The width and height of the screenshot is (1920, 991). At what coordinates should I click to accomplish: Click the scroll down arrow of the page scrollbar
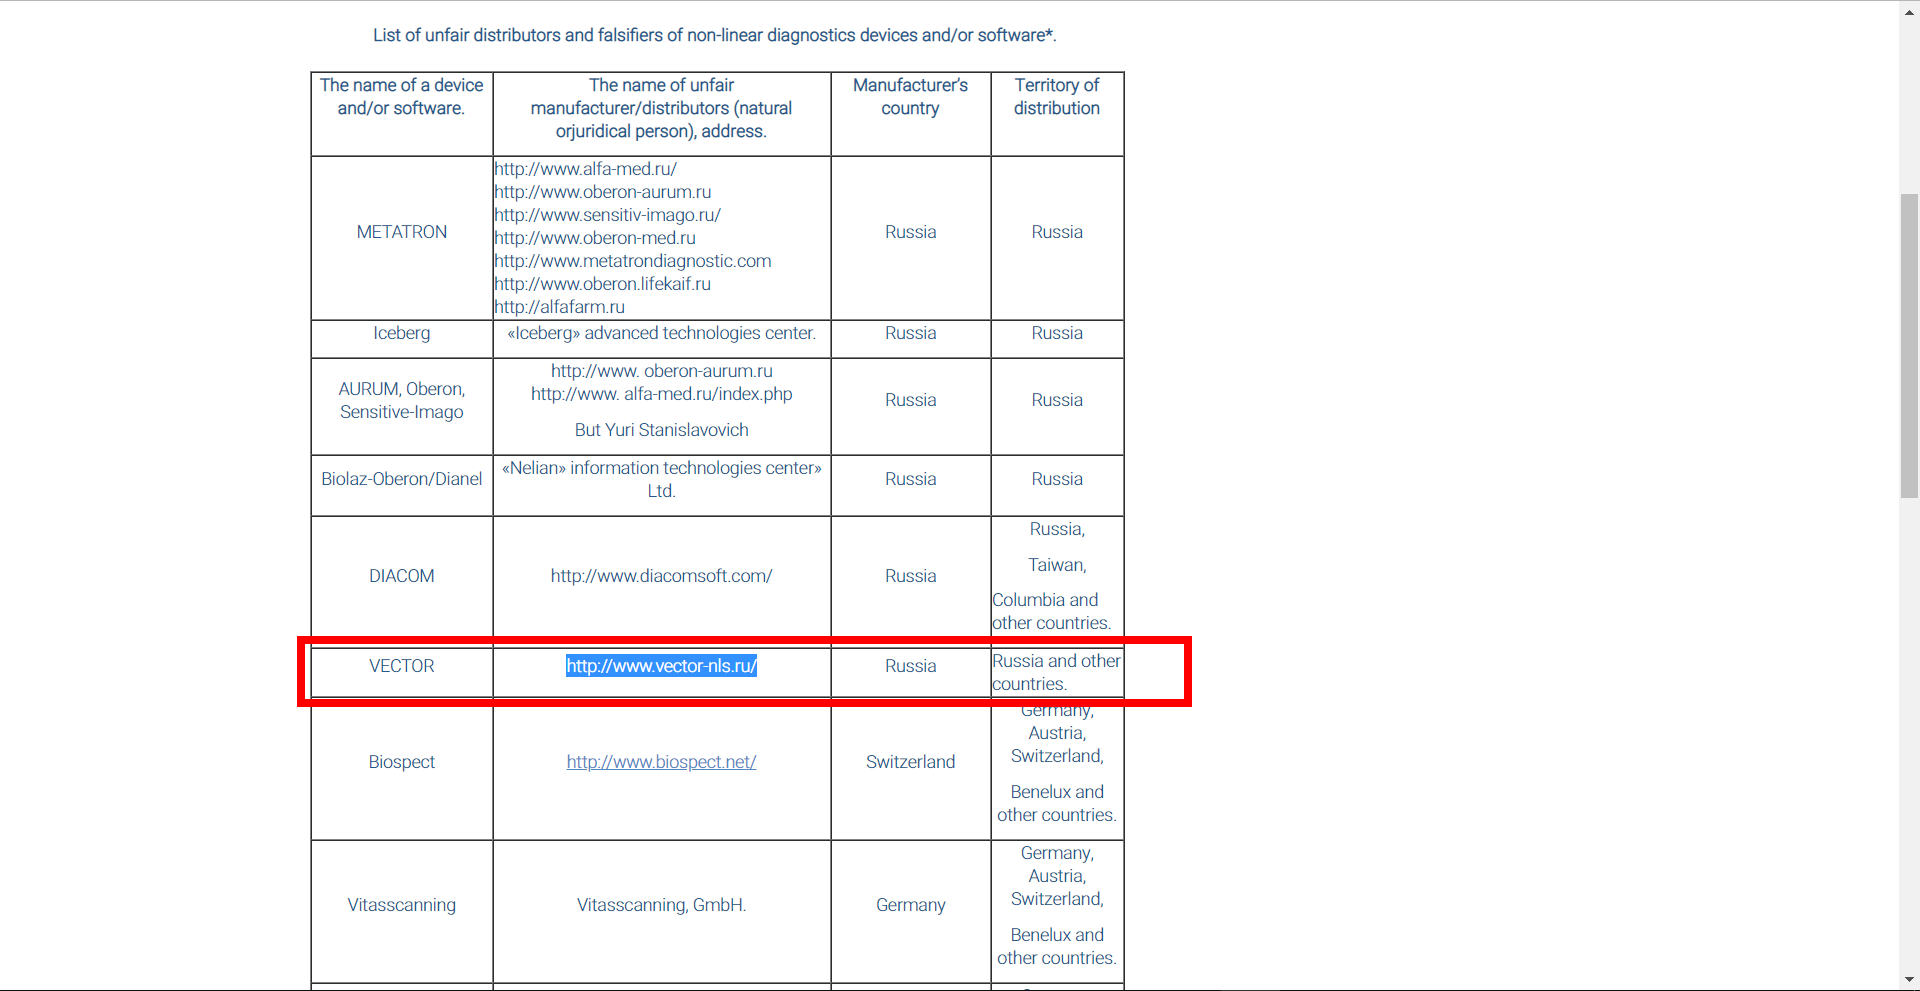[x=1909, y=980]
